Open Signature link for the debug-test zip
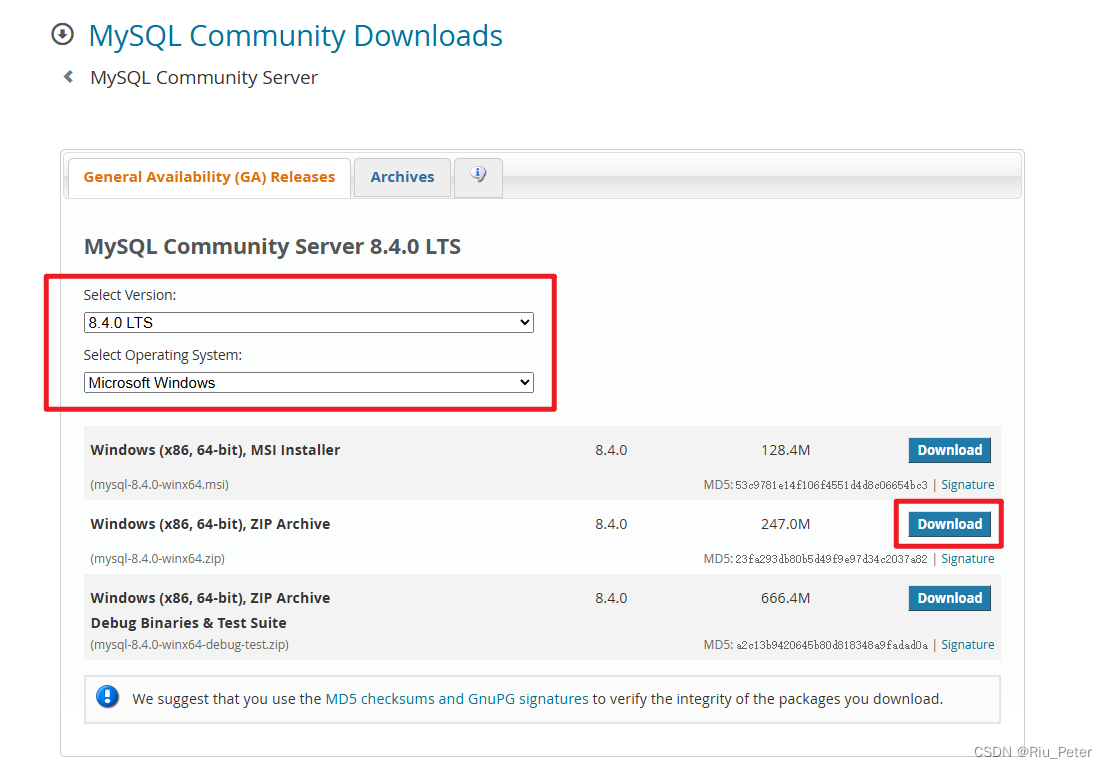 coord(967,645)
